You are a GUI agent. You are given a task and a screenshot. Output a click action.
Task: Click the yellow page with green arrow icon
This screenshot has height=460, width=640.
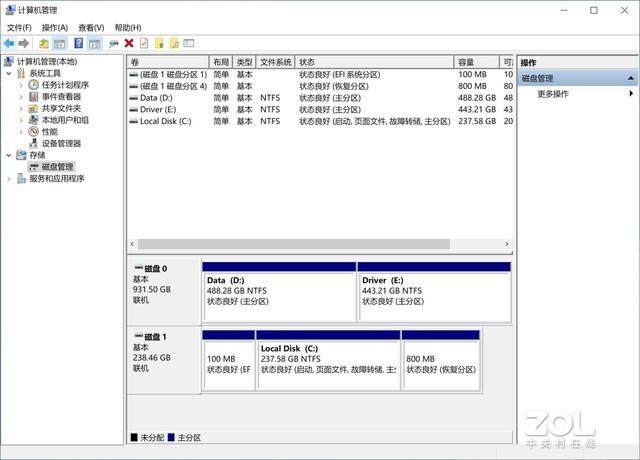pyautogui.click(x=159, y=43)
